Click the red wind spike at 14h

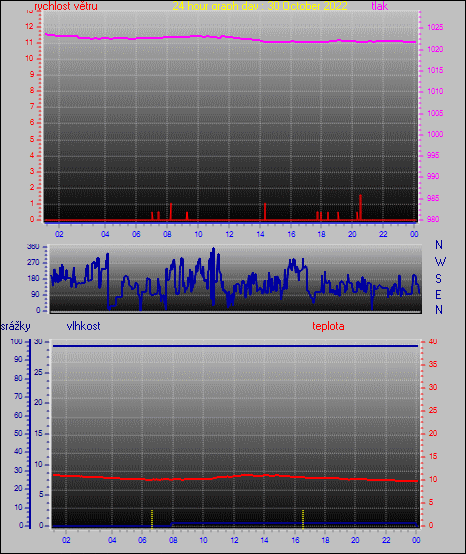[265, 212]
